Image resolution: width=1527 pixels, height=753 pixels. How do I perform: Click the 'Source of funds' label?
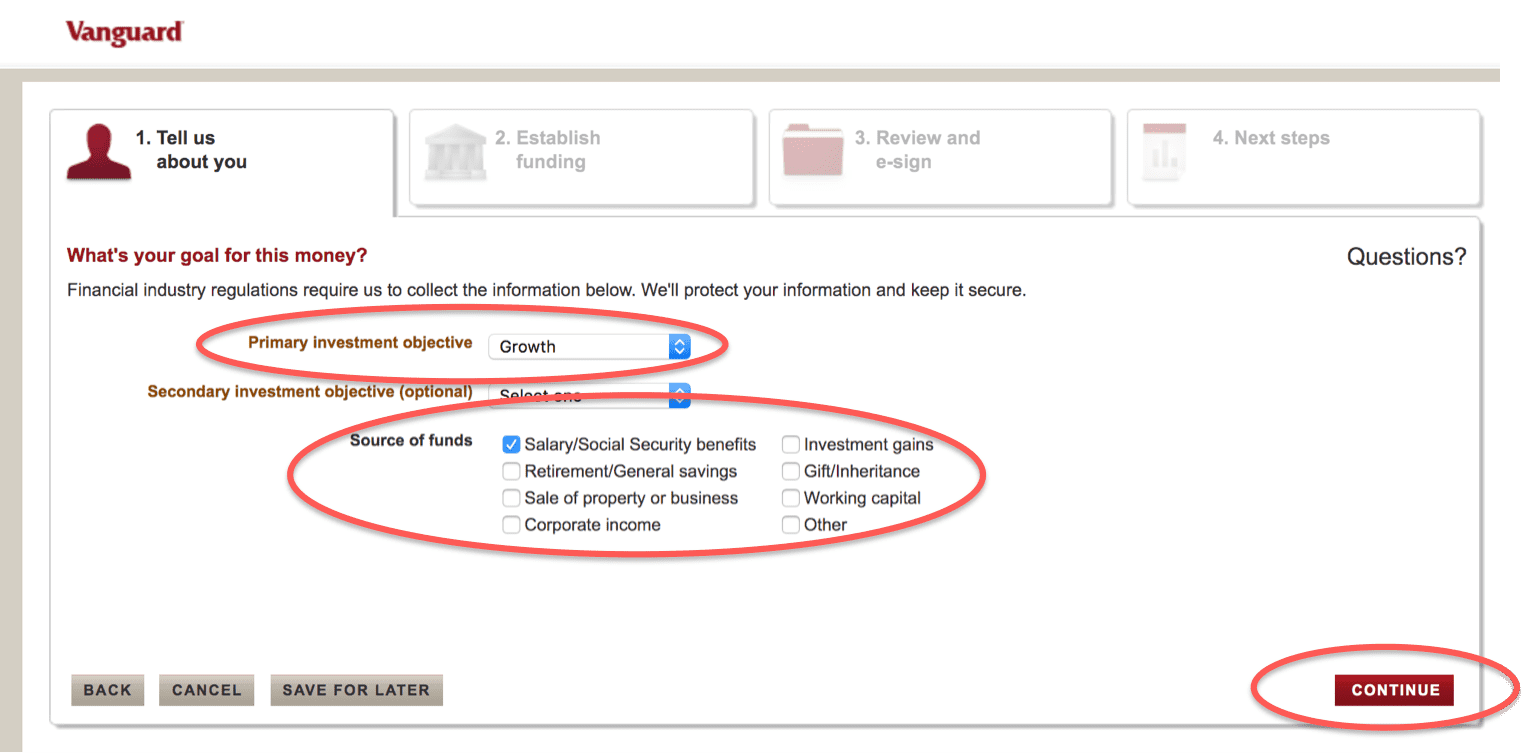click(x=411, y=440)
